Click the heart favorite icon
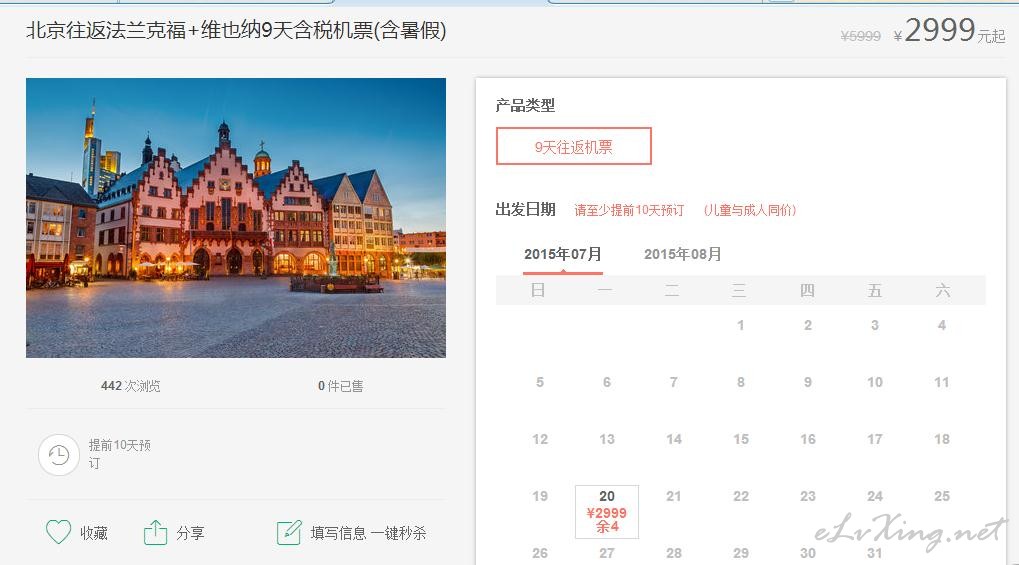The image size is (1019, 565). coord(58,532)
